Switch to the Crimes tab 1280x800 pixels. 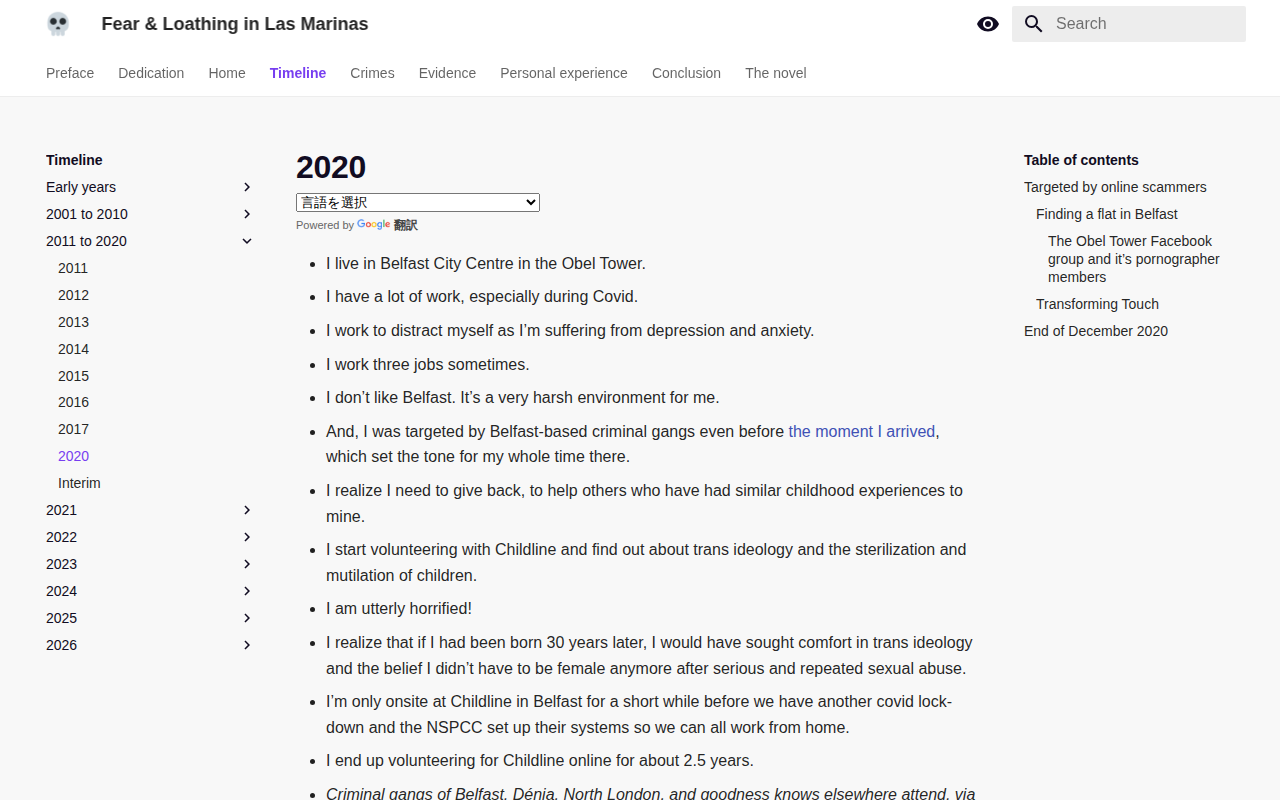(372, 73)
